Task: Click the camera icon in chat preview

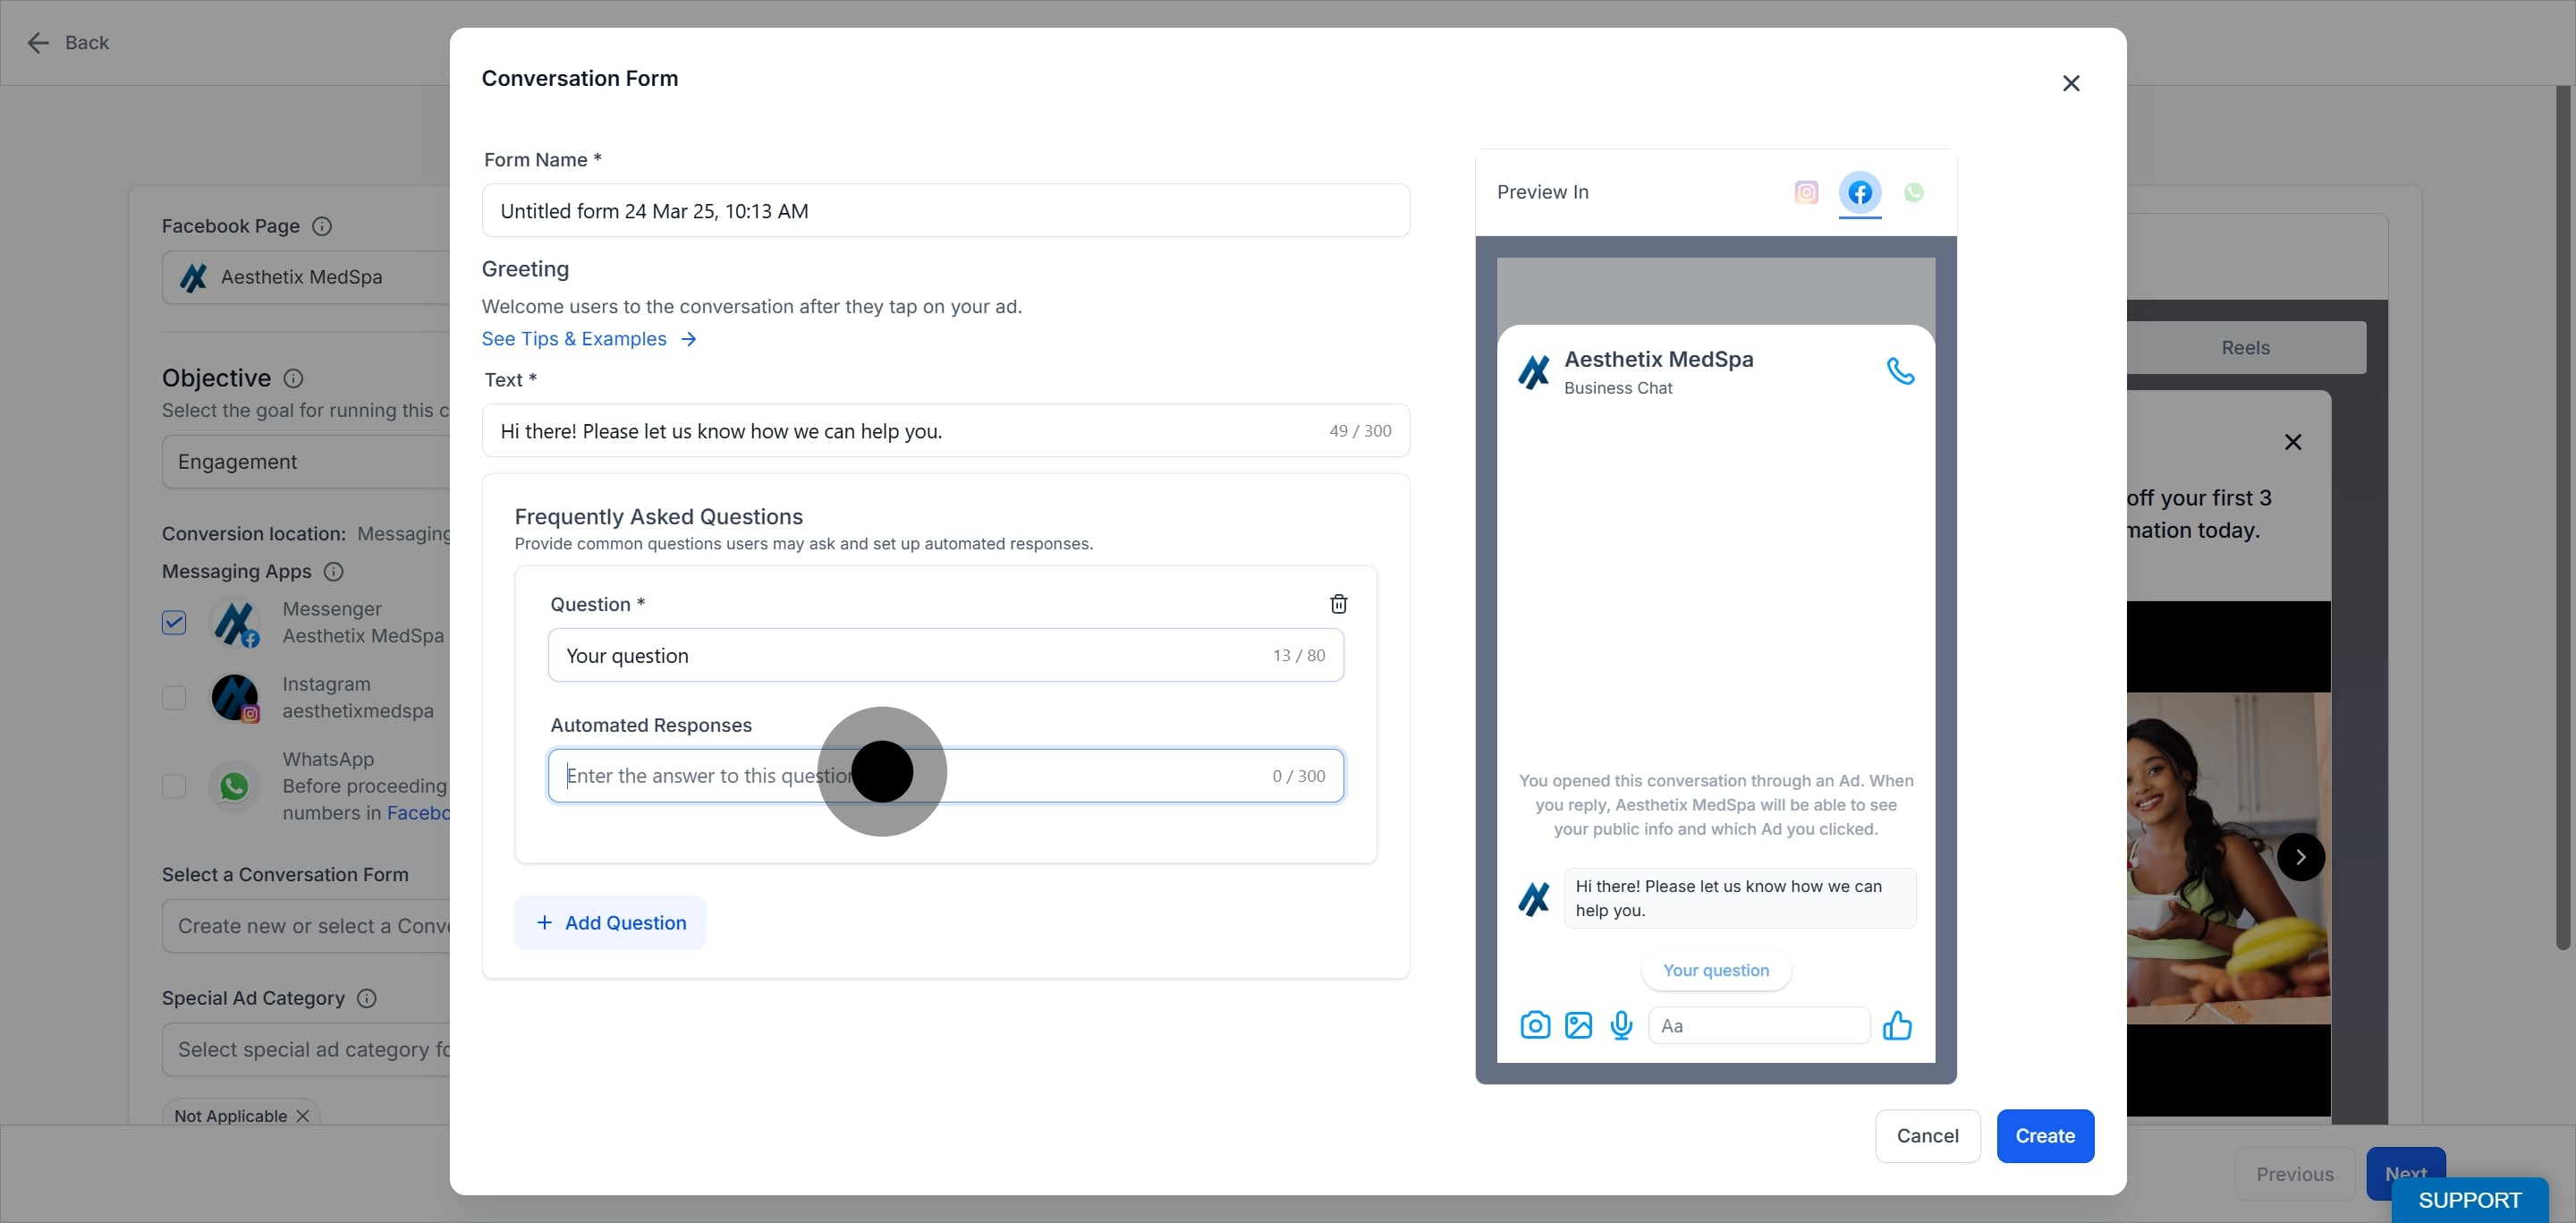Action: click(1535, 1025)
